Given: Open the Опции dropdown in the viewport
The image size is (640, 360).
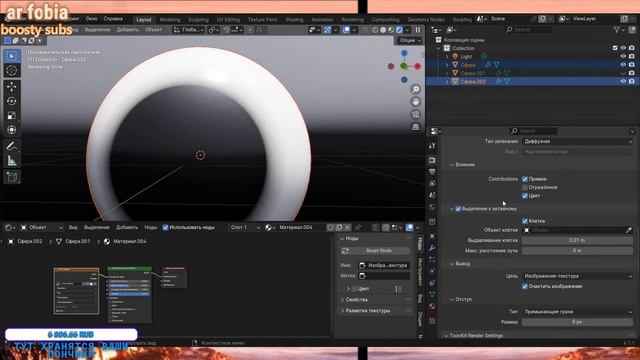Looking at the screenshot, I should pos(409,40).
